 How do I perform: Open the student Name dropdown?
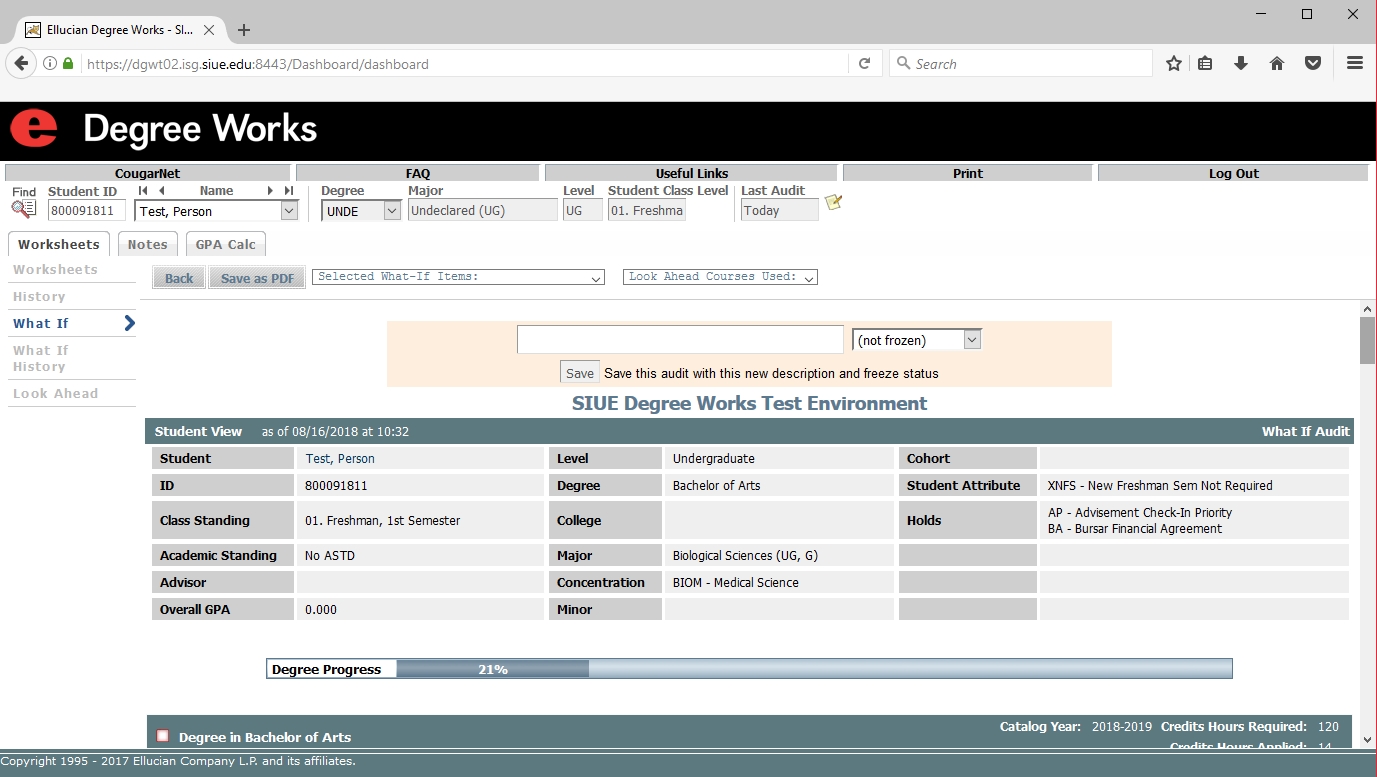(x=289, y=211)
